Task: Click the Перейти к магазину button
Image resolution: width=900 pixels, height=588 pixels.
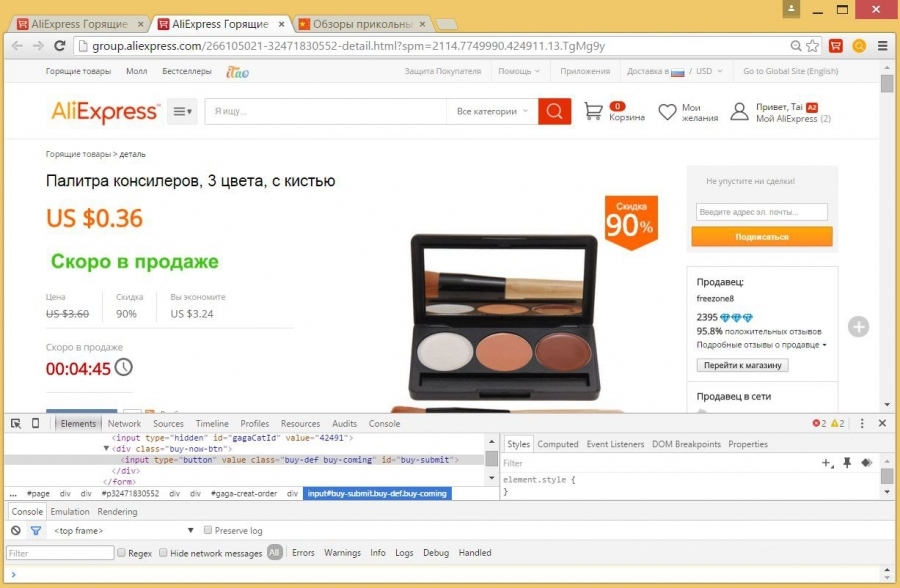Action: pyautogui.click(x=742, y=365)
